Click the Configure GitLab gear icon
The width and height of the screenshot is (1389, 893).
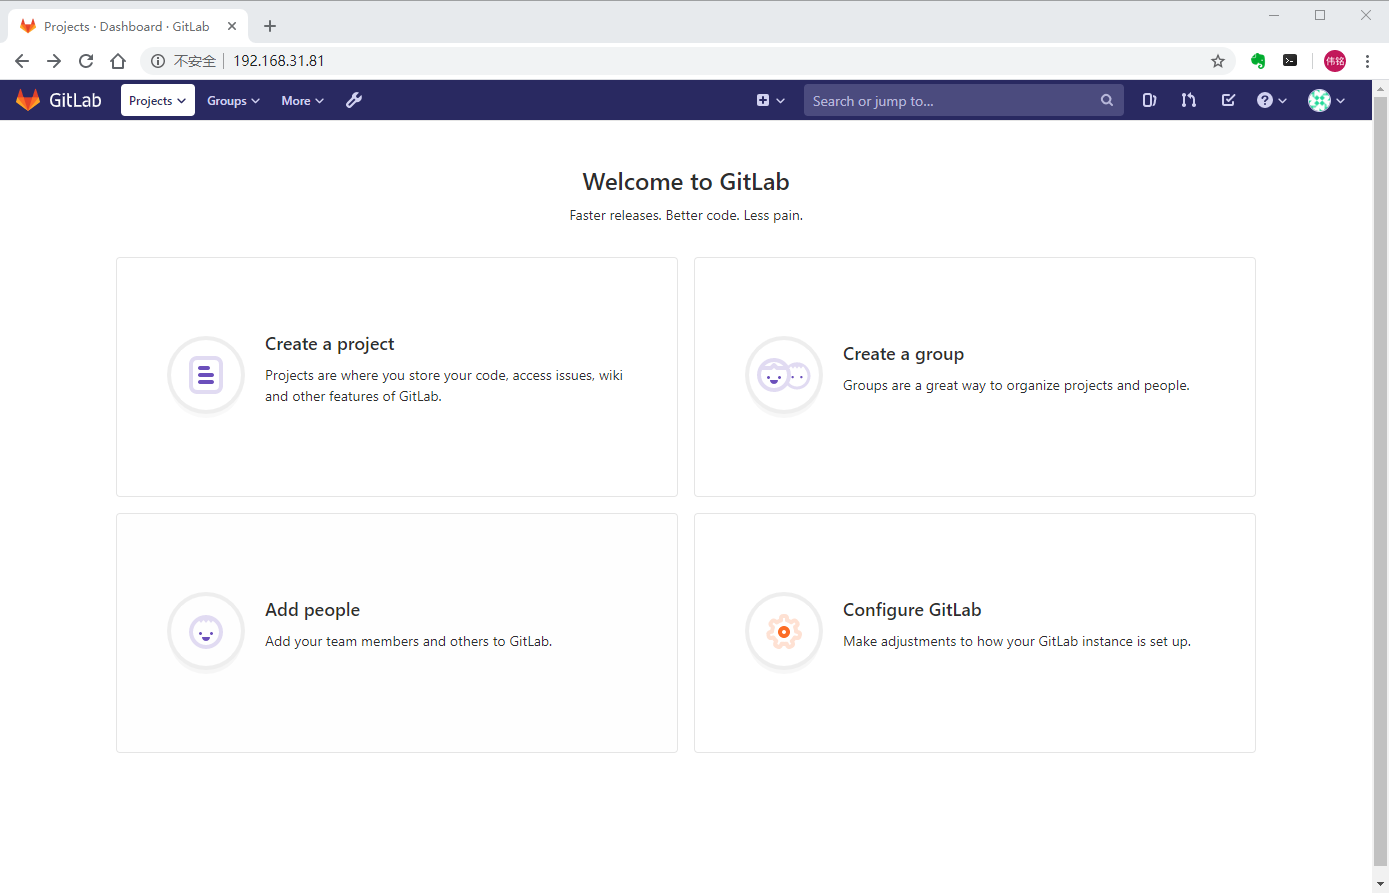pos(784,631)
